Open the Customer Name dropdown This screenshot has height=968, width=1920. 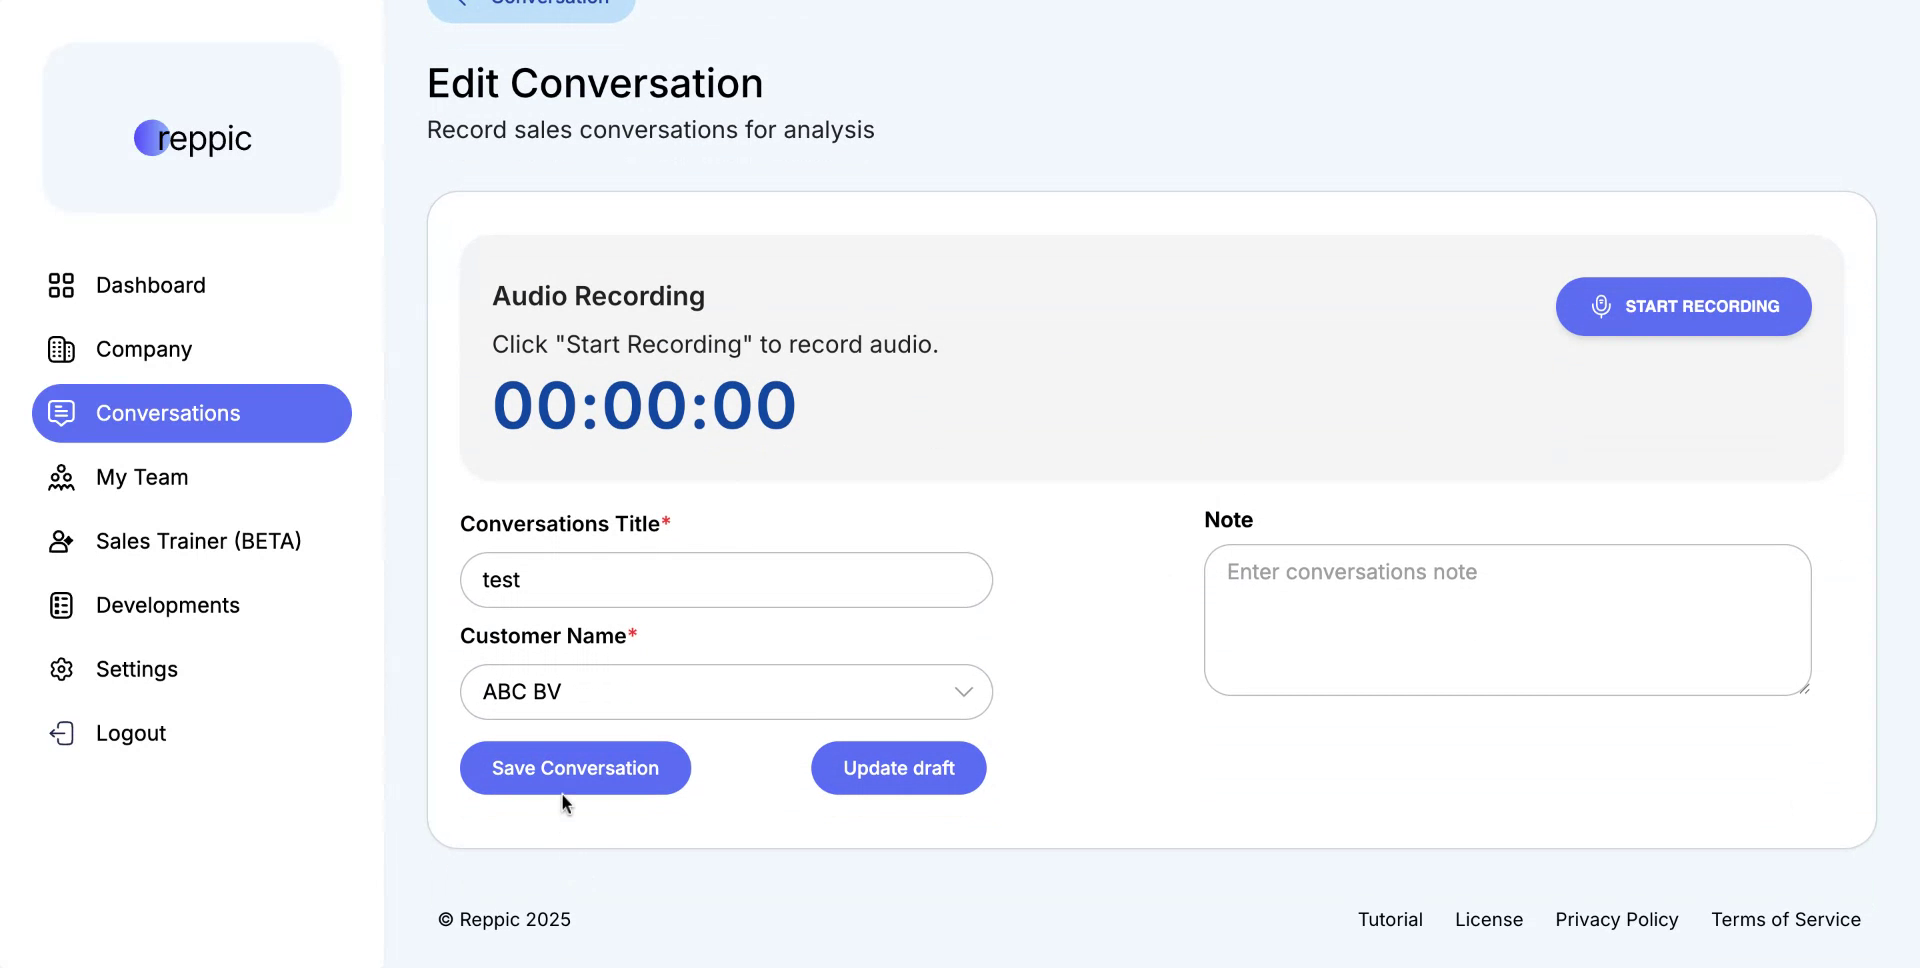(726, 691)
